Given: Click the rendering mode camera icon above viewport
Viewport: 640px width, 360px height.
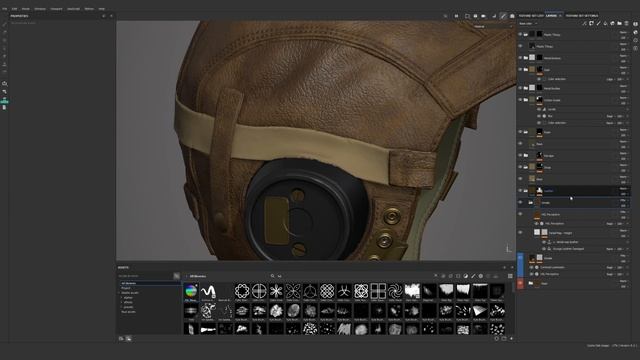Looking at the screenshot, I should coord(512,16).
